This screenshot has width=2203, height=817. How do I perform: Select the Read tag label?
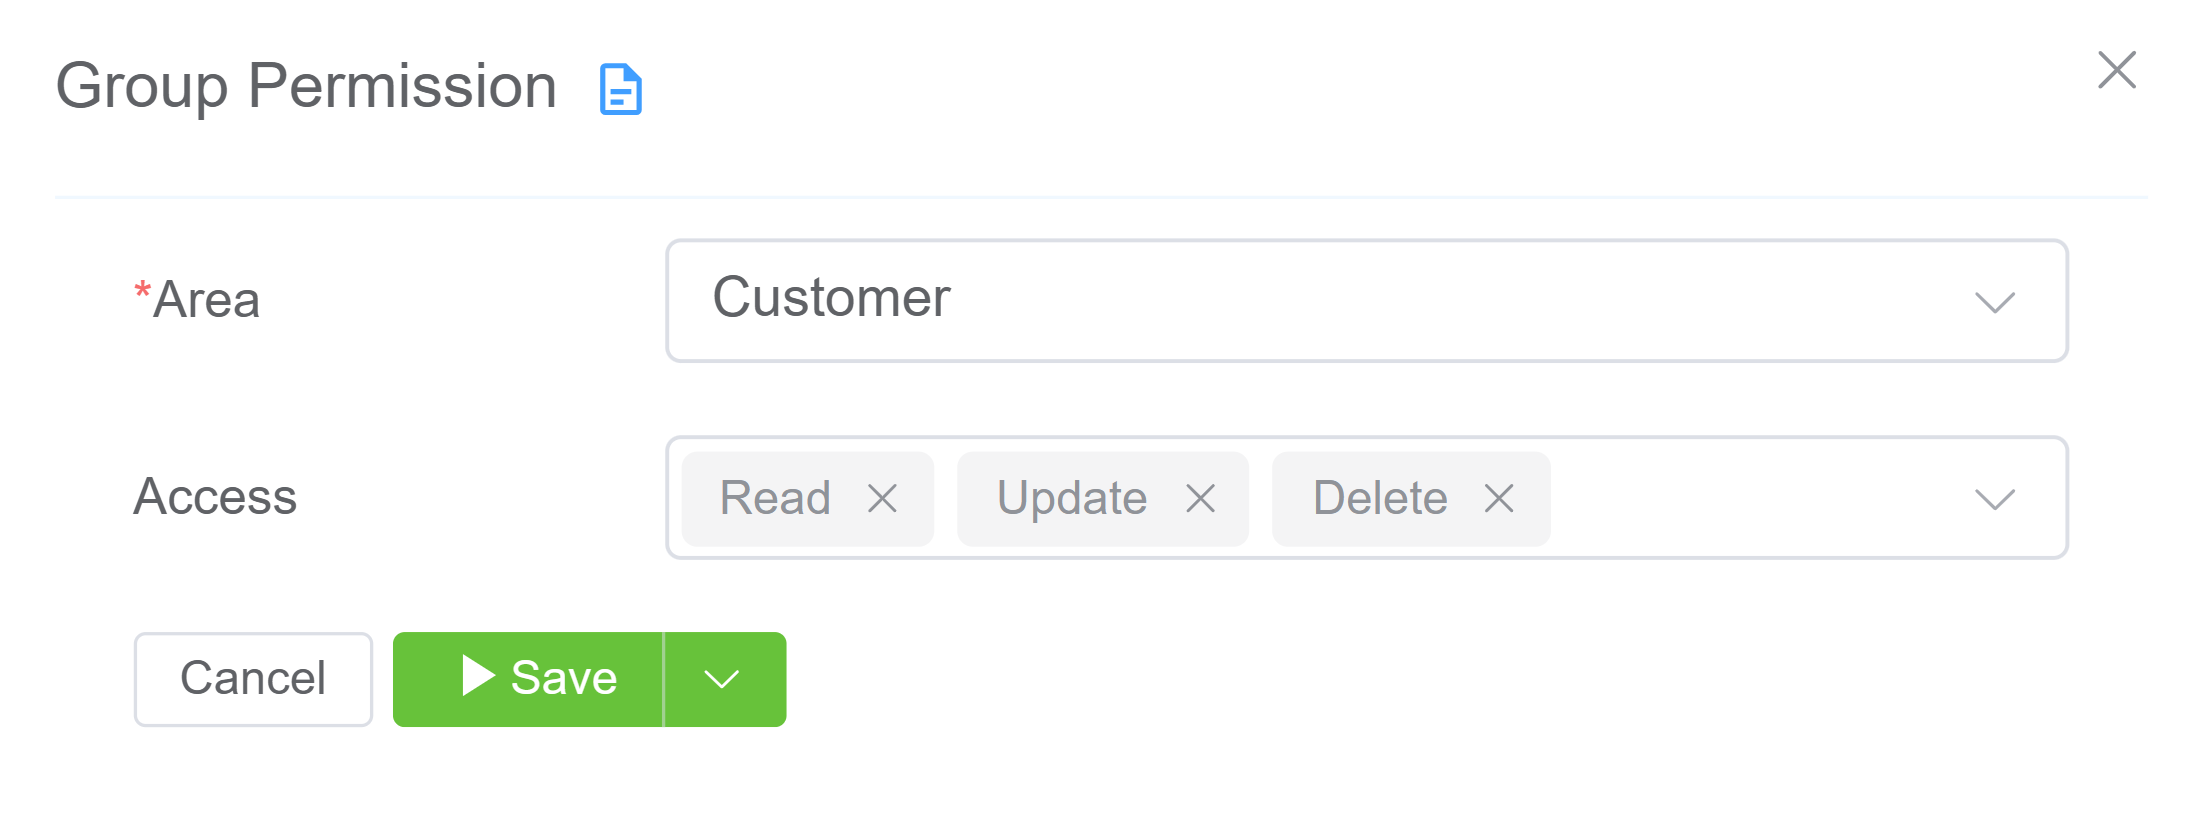775,498
